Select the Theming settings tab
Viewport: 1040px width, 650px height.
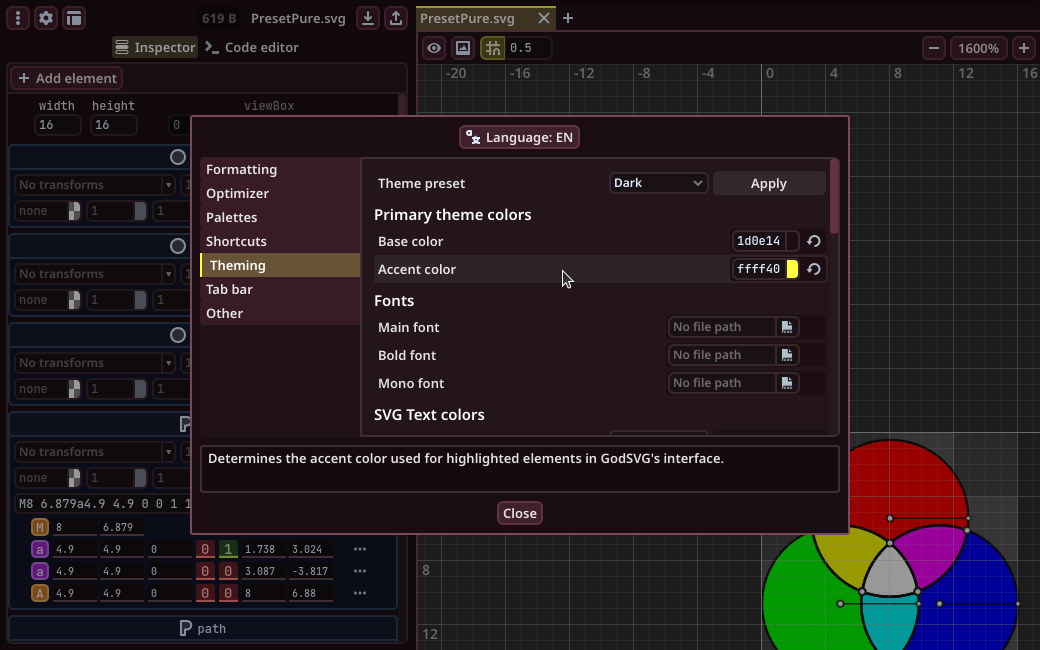click(280, 265)
